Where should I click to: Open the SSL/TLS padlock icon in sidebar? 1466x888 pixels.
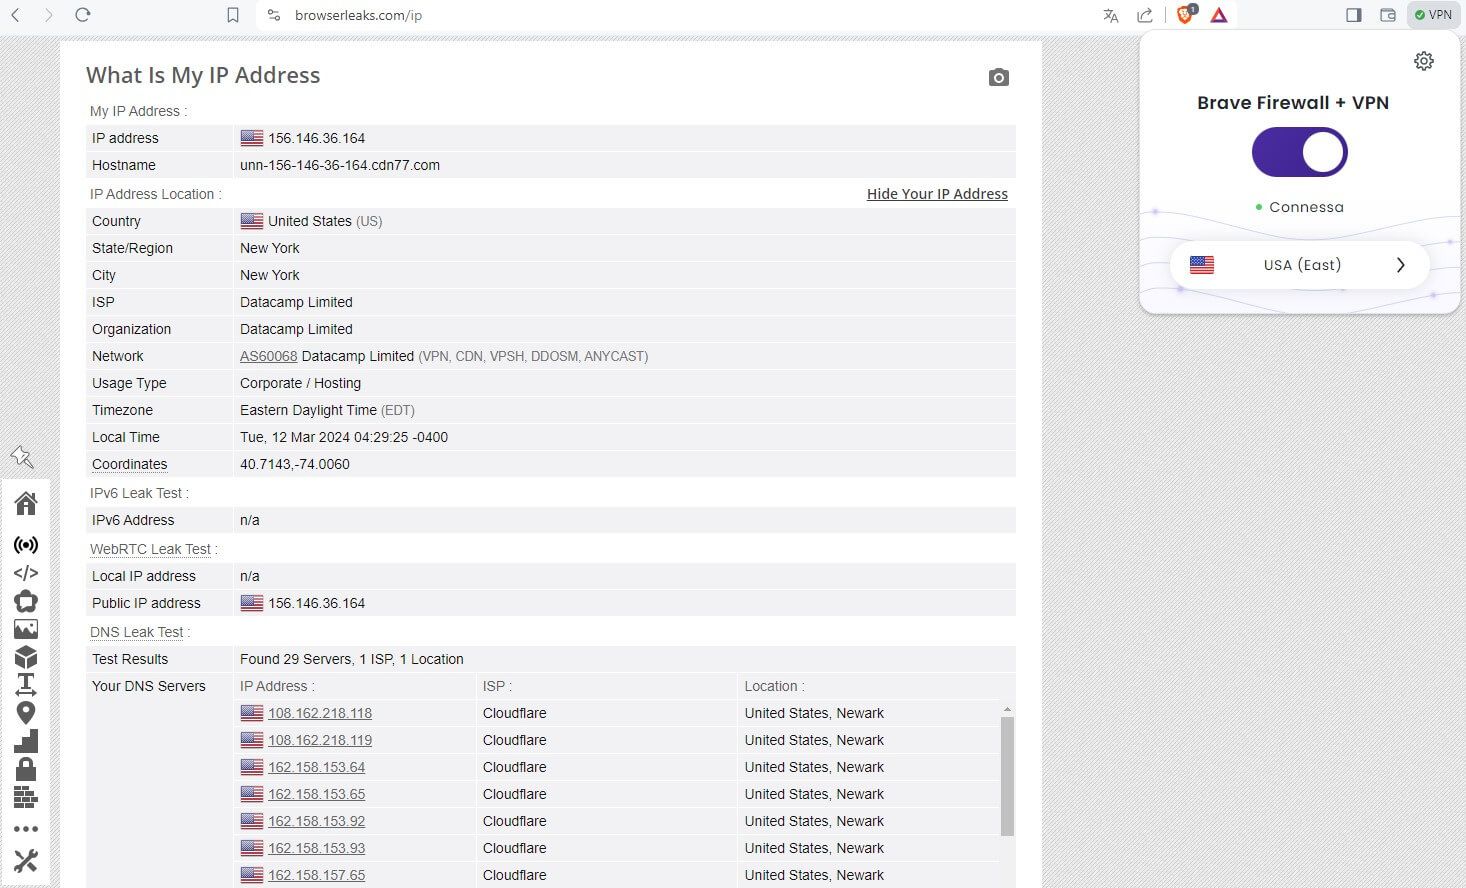(x=26, y=769)
